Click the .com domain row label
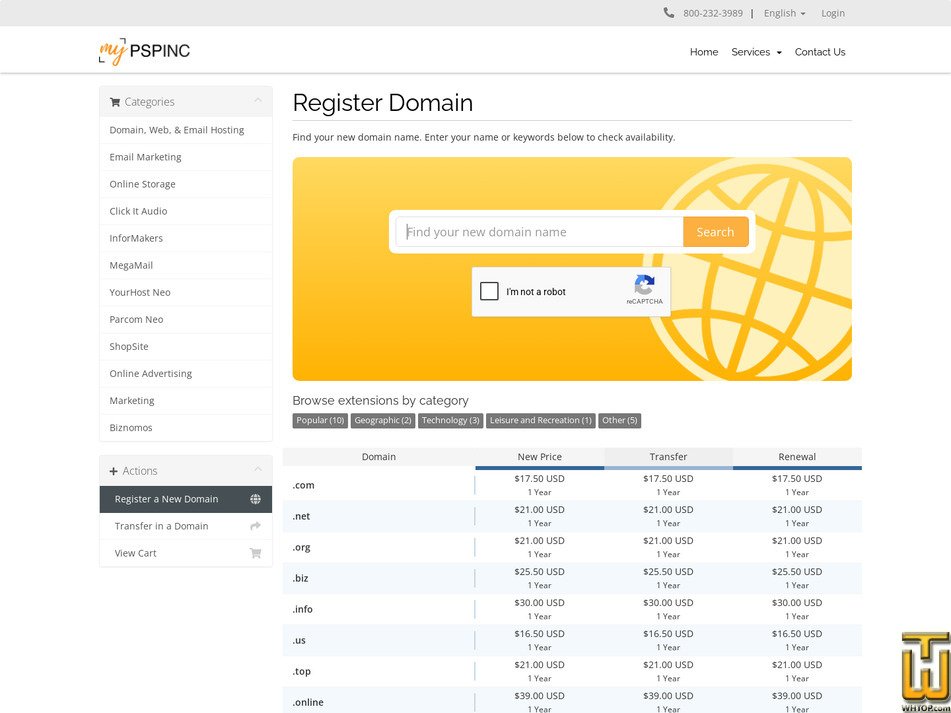The width and height of the screenshot is (951, 713). pyautogui.click(x=303, y=485)
